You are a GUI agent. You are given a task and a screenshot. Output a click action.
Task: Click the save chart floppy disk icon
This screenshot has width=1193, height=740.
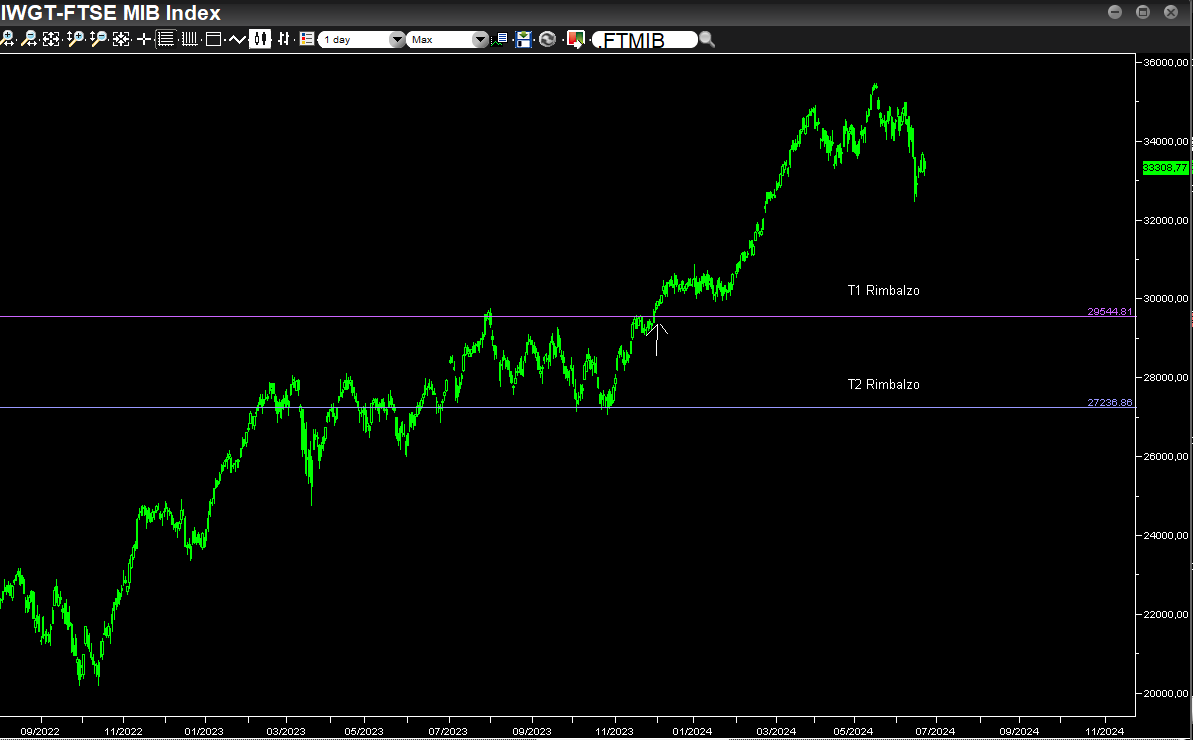point(523,39)
